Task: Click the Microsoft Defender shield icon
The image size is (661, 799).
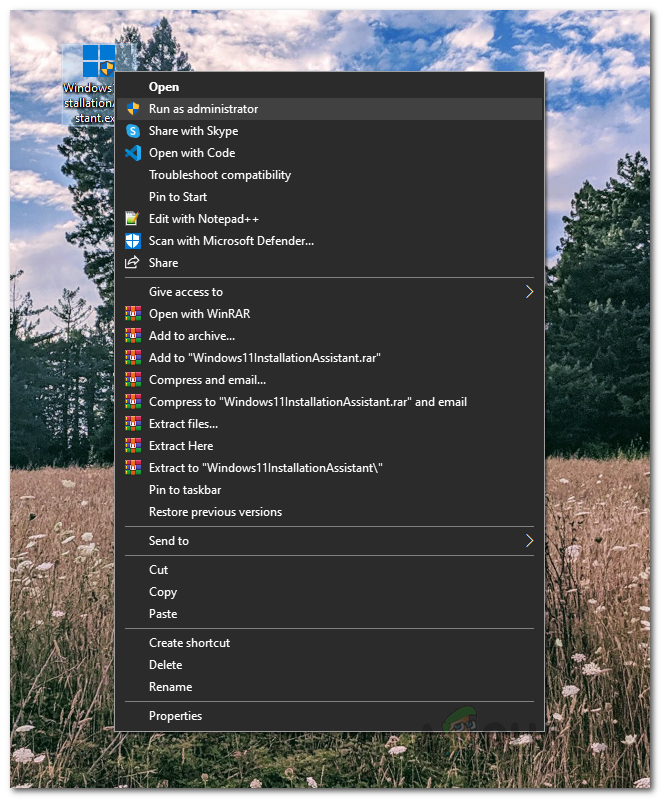Action: pyautogui.click(x=133, y=241)
